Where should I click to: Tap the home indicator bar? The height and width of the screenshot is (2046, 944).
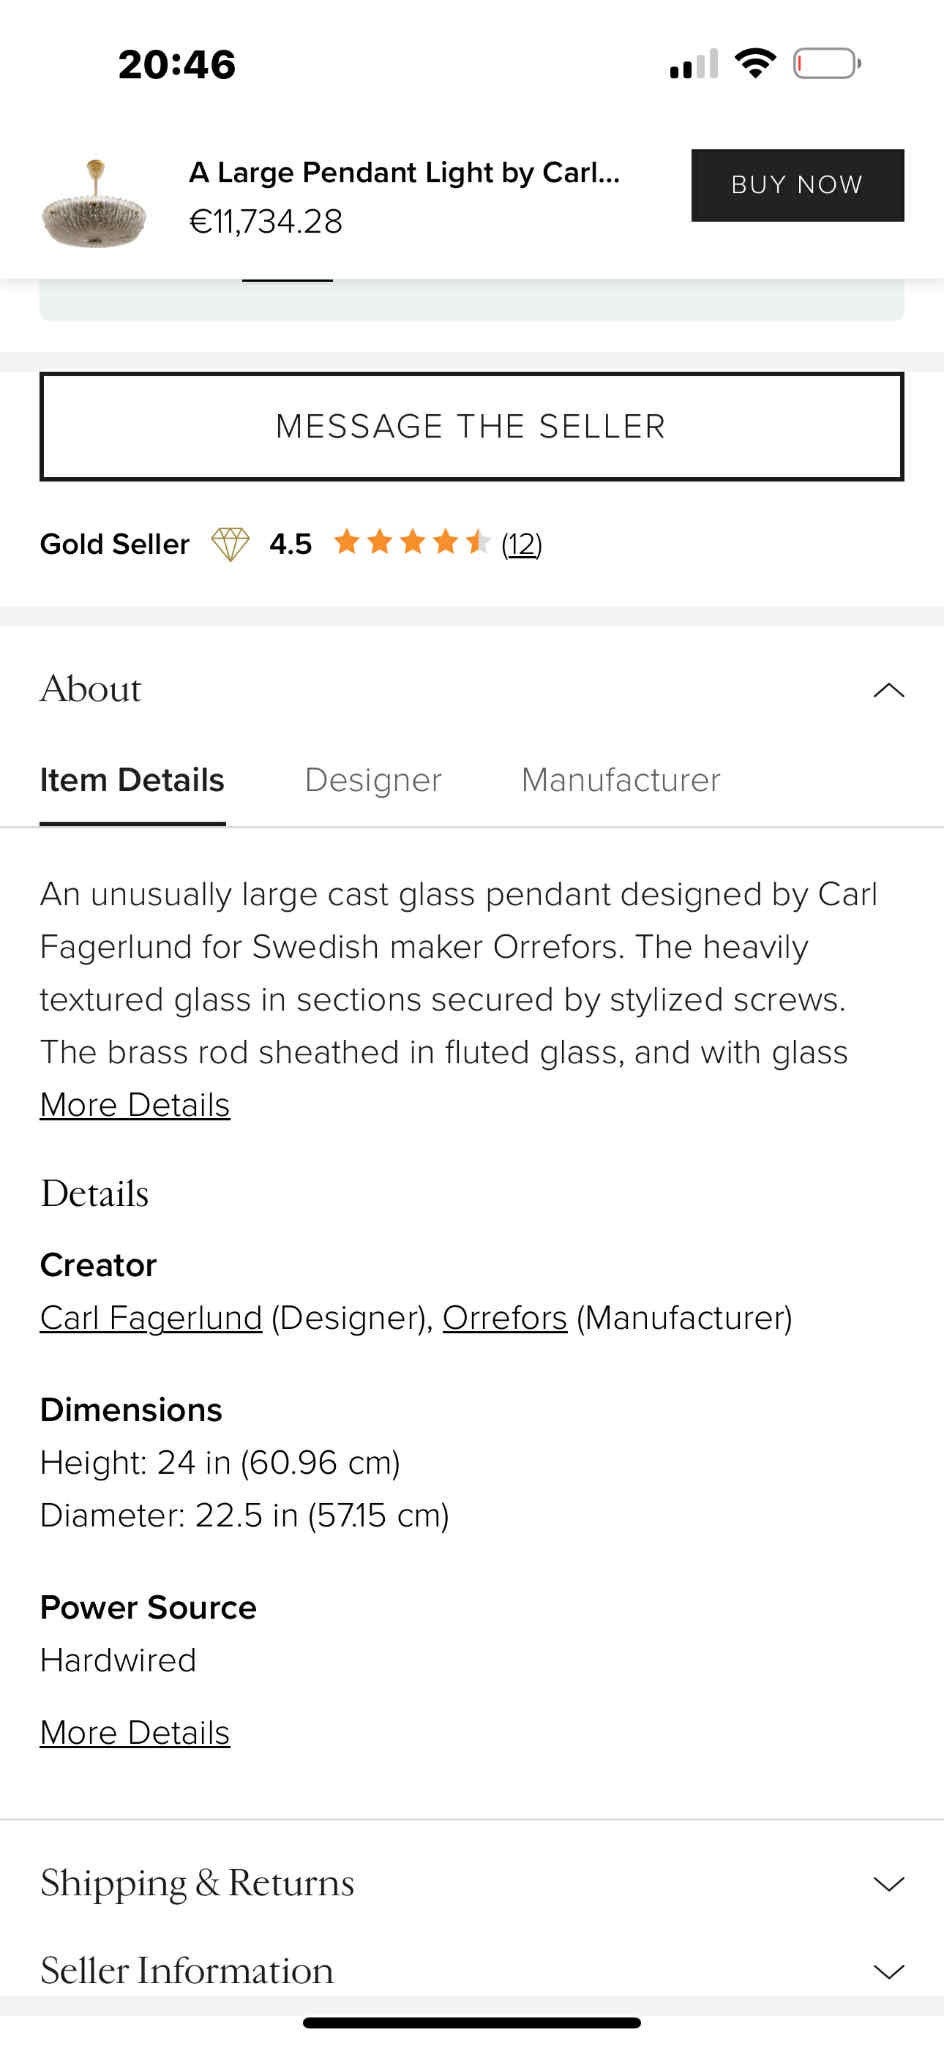click(x=472, y=2023)
